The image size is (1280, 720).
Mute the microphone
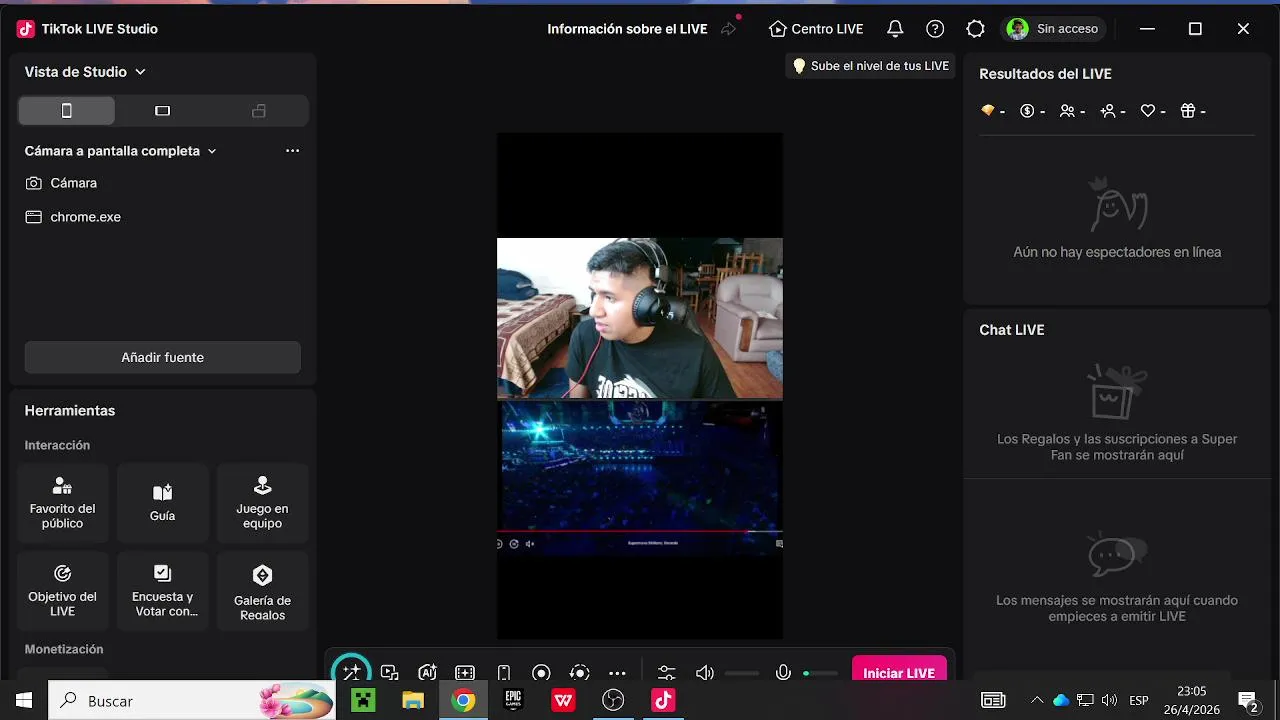(784, 673)
